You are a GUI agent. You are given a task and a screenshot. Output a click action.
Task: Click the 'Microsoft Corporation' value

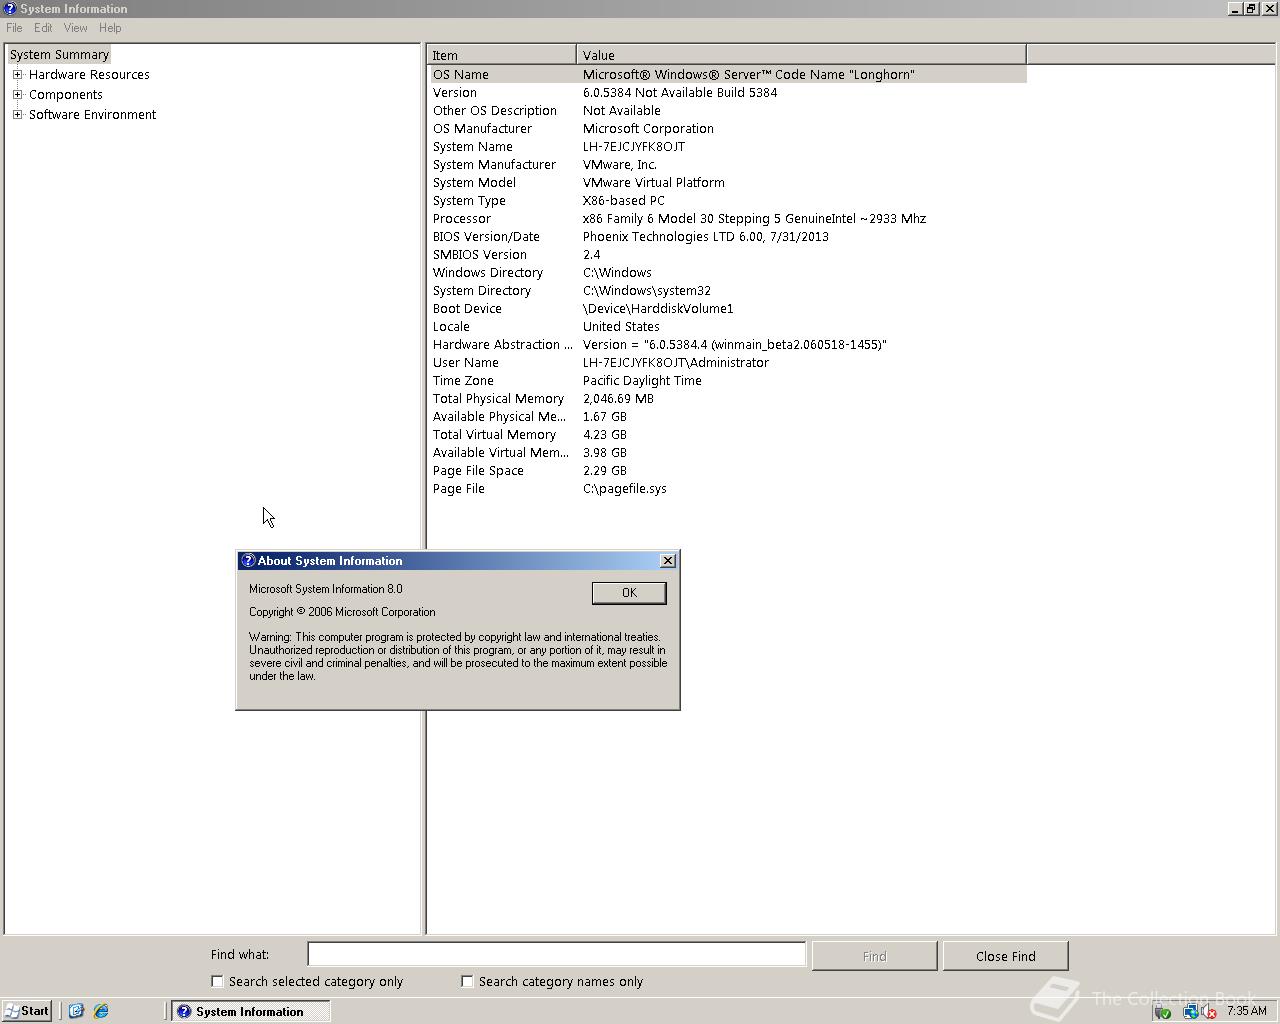(x=648, y=129)
